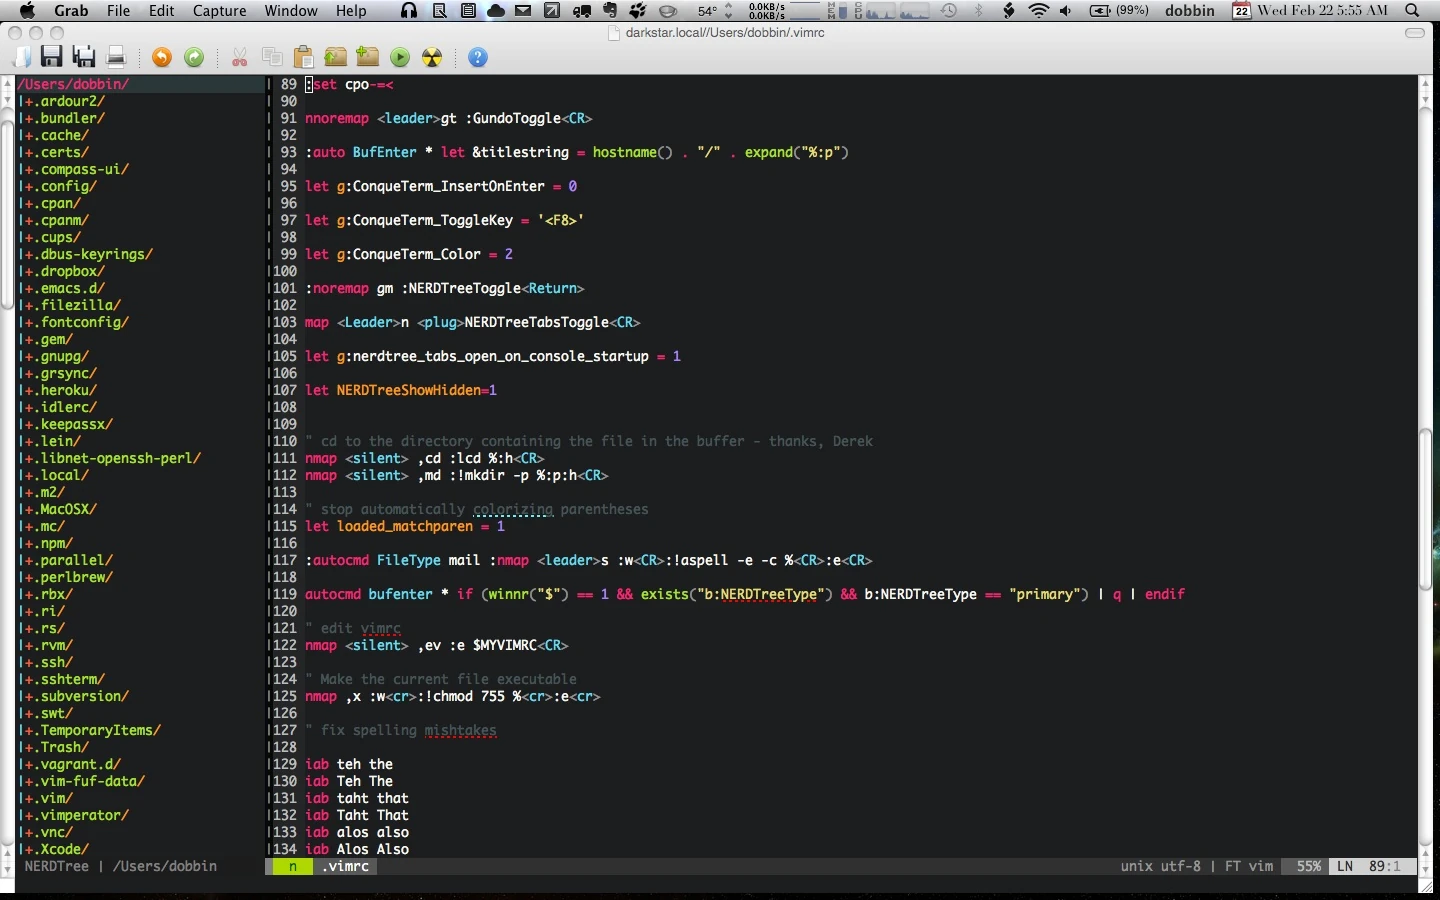The width and height of the screenshot is (1440, 900).
Task: Paste using the clipboard toolbar icon
Action: point(304,58)
